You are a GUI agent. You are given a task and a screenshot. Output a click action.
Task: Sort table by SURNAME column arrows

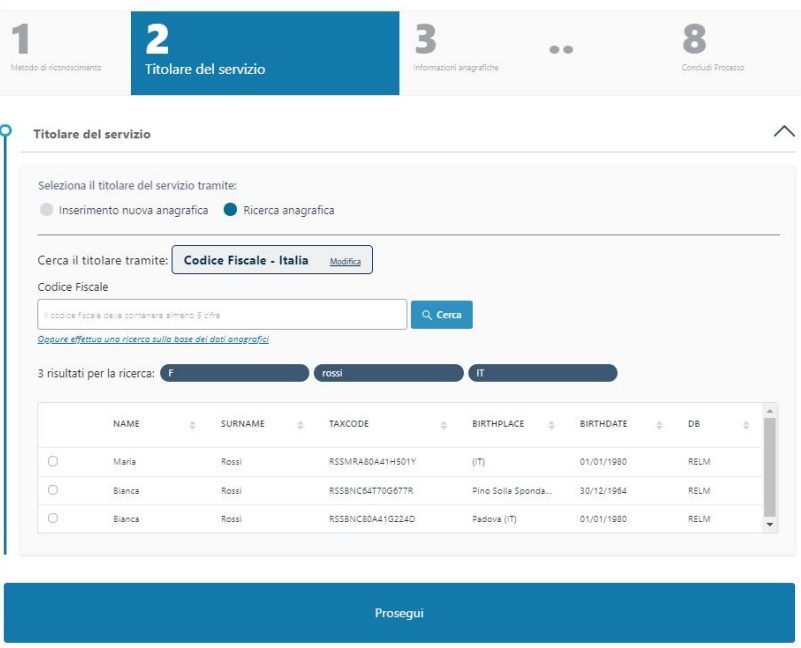click(x=299, y=425)
